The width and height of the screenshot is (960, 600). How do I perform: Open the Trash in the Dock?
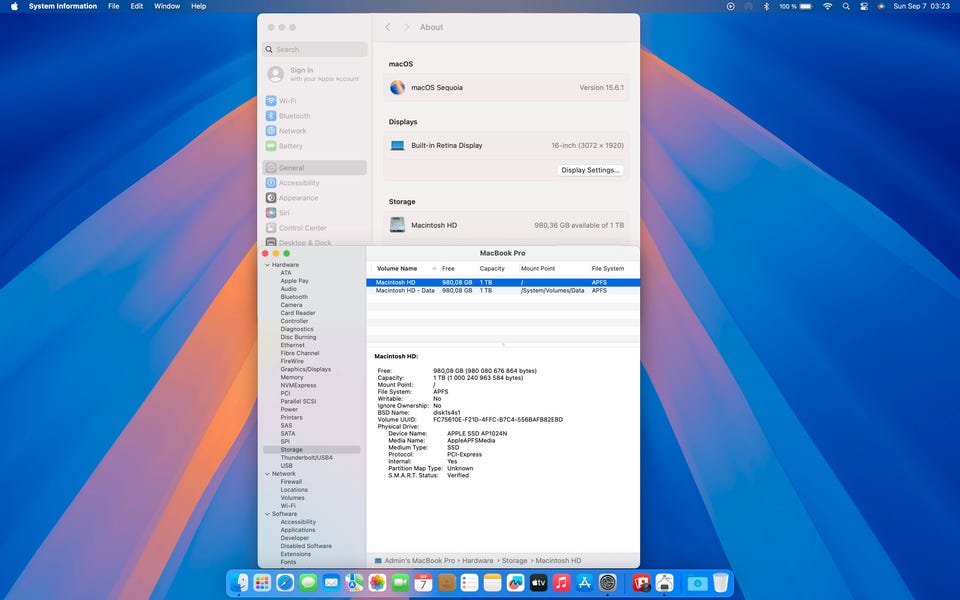tap(720, 582)
